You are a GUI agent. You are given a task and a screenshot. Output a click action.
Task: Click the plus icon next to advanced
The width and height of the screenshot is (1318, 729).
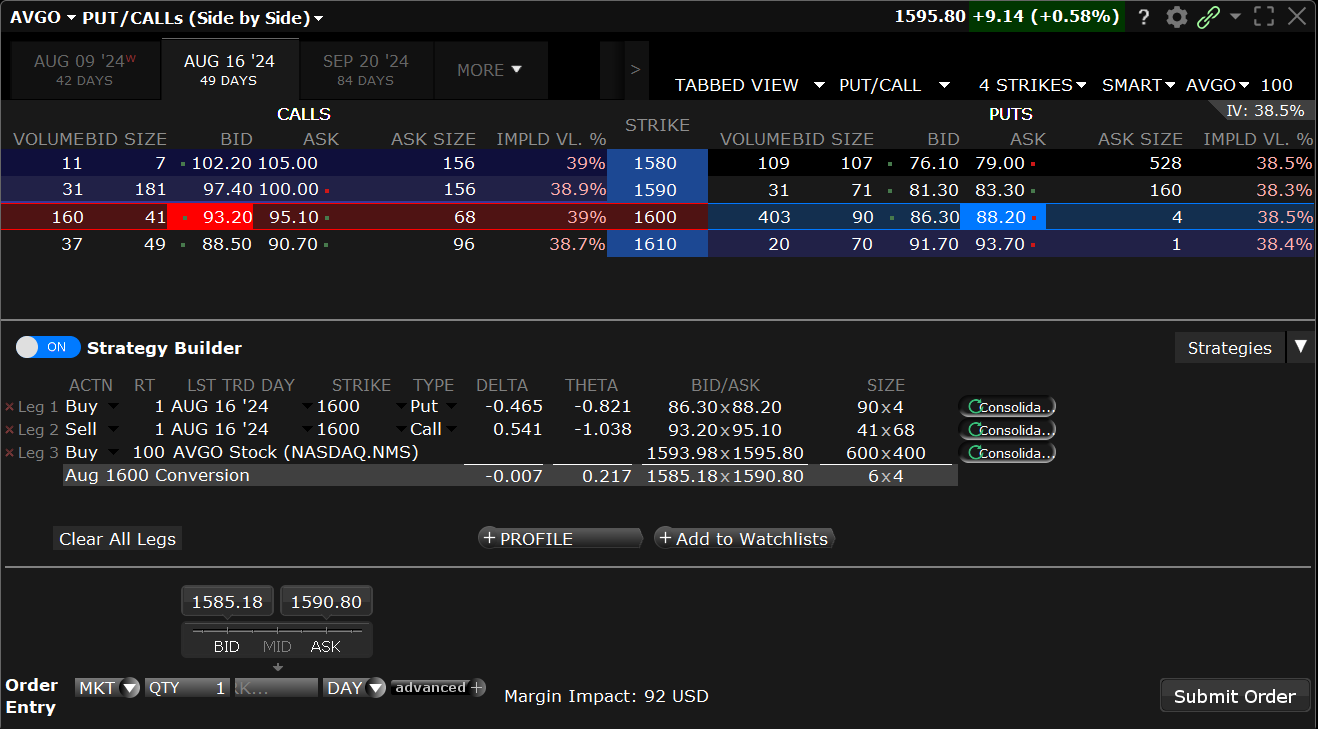(477, 687)
